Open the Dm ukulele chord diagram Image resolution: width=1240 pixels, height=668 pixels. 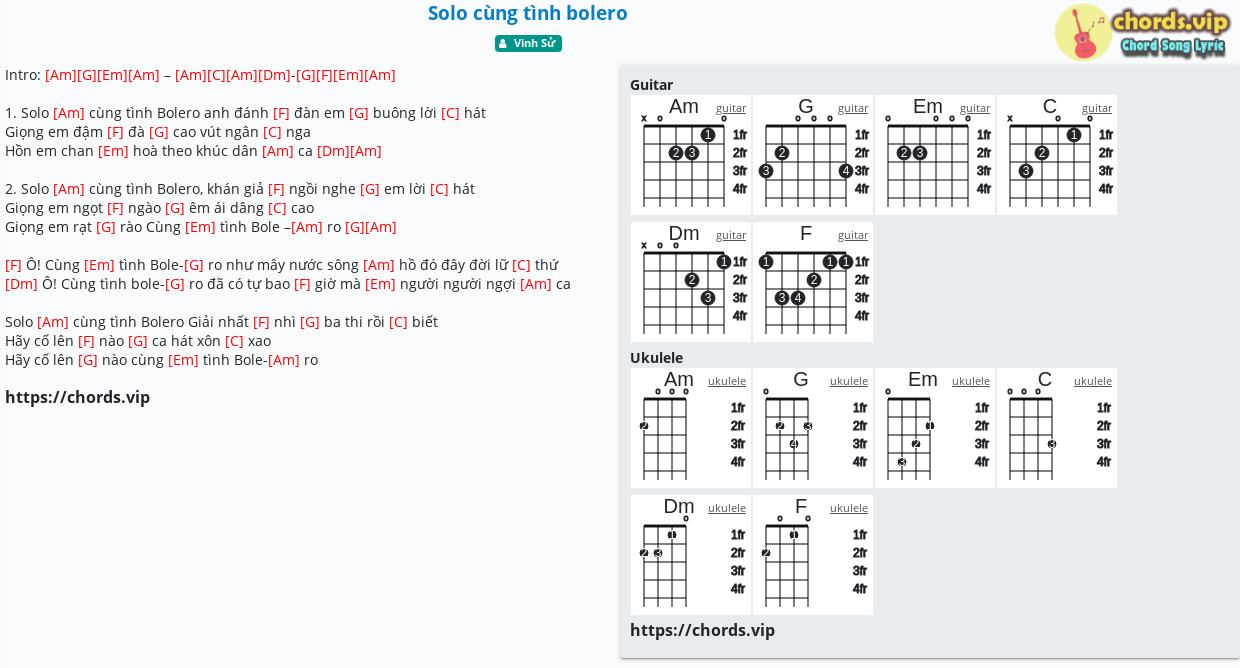pos(691,555)
